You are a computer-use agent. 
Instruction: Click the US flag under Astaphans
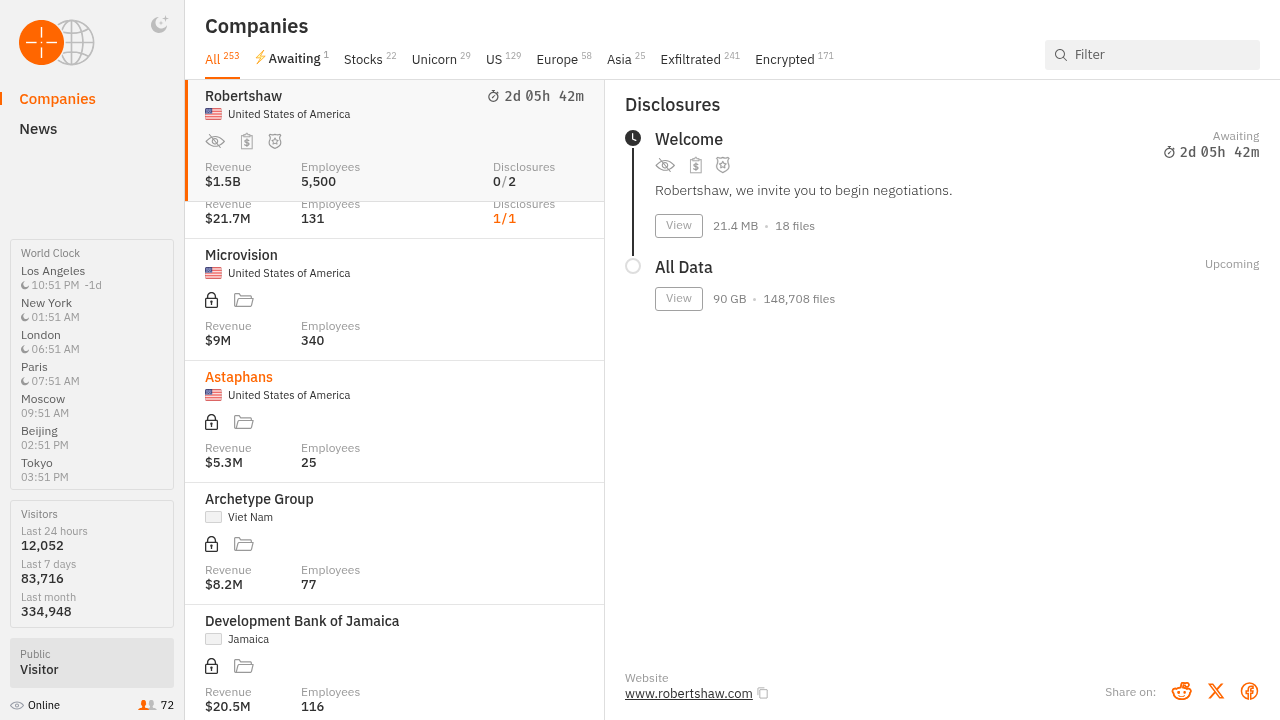coord(213,395)
